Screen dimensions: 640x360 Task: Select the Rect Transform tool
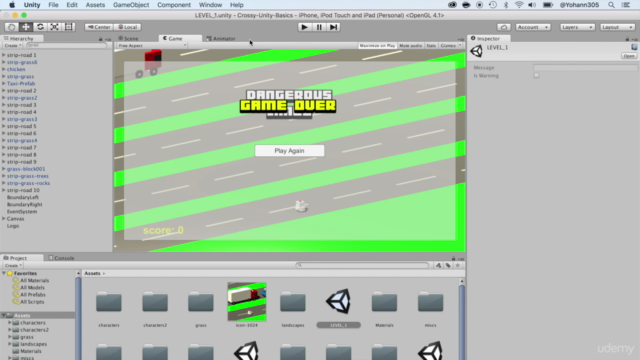point(69,27)
